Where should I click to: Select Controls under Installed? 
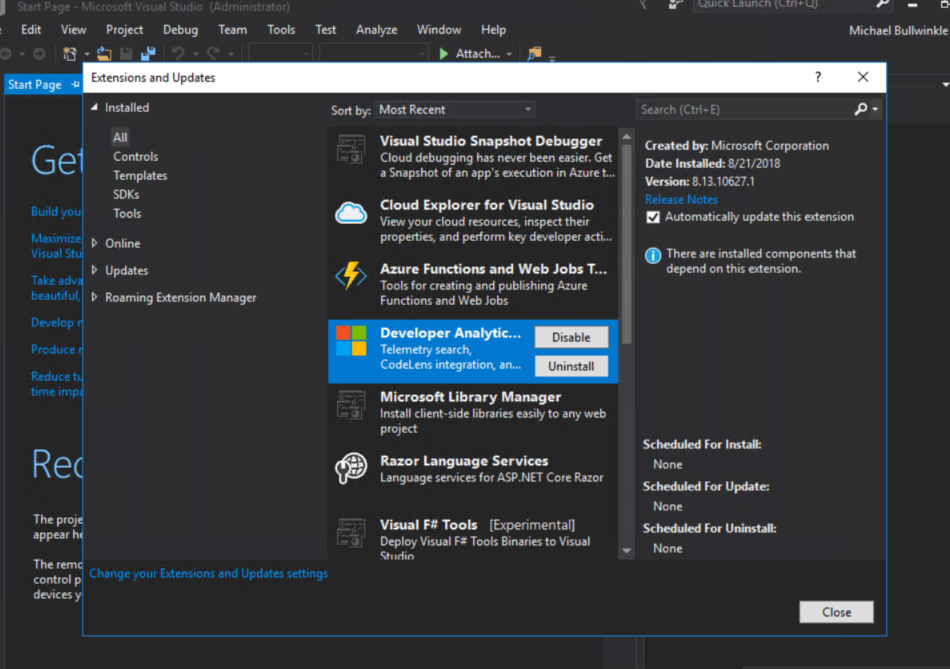click(136, 156)
